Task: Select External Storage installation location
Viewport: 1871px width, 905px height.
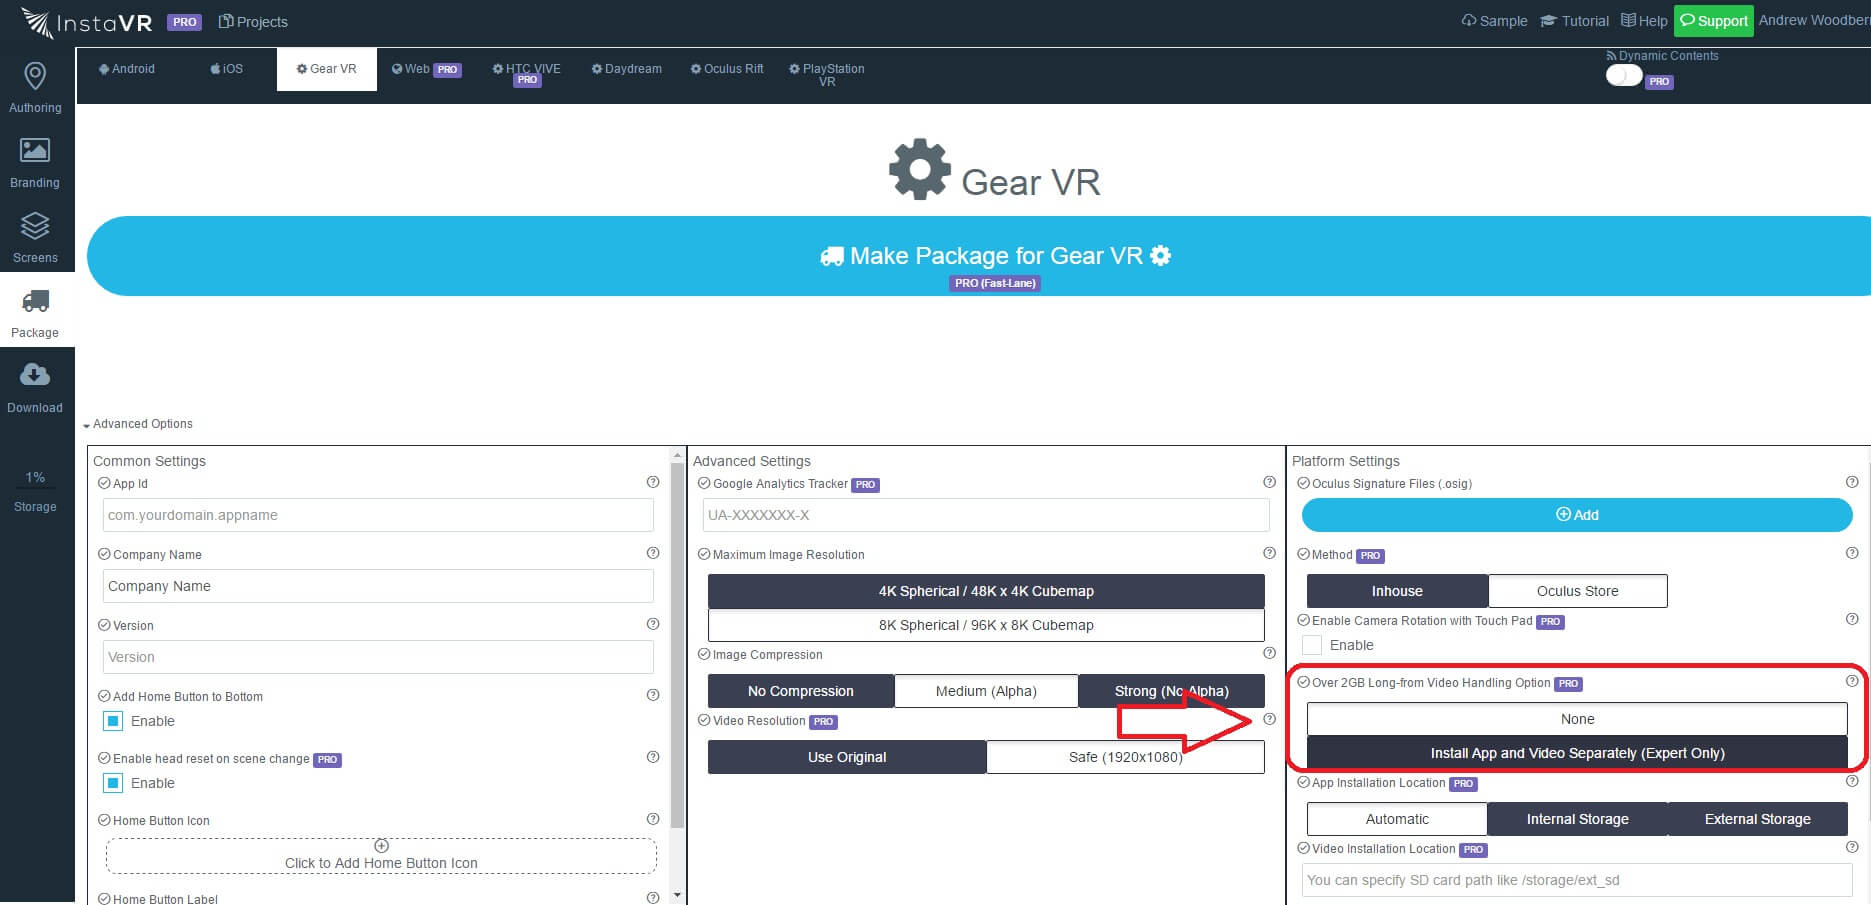Action: [x=1757, y=819]
